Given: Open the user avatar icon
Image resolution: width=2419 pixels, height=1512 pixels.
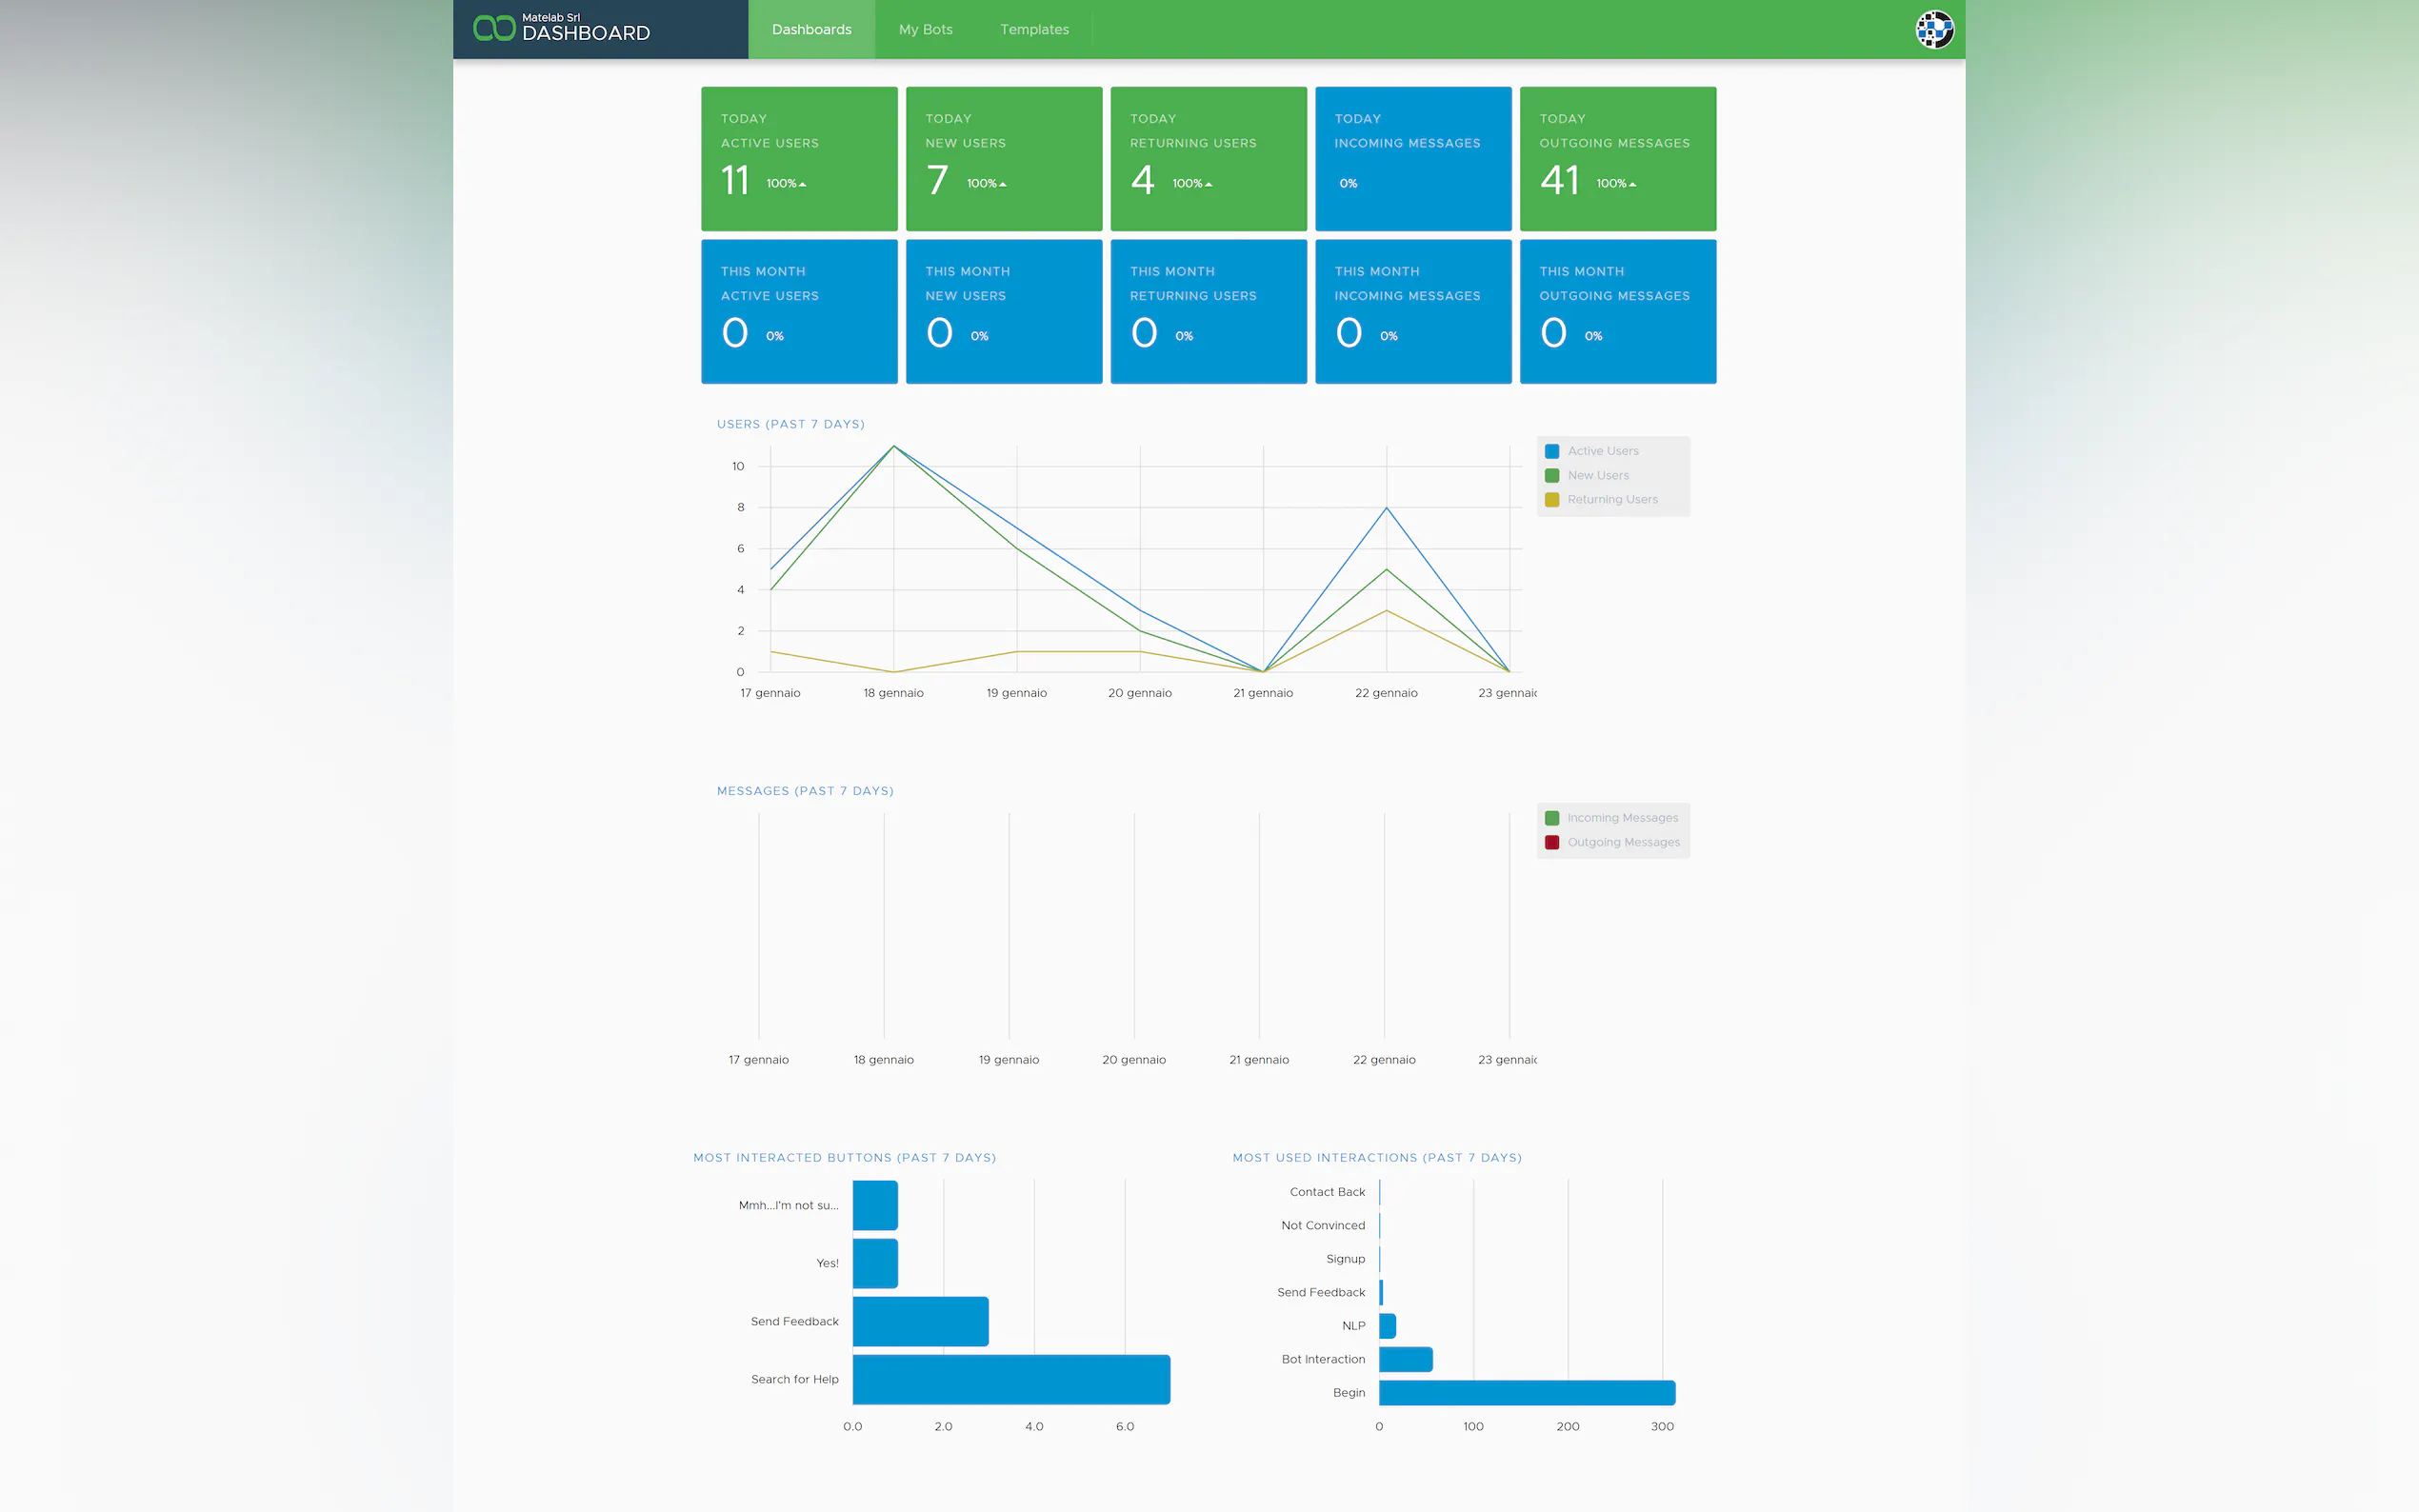Looking at the screenshot, I should [1933, 29].
